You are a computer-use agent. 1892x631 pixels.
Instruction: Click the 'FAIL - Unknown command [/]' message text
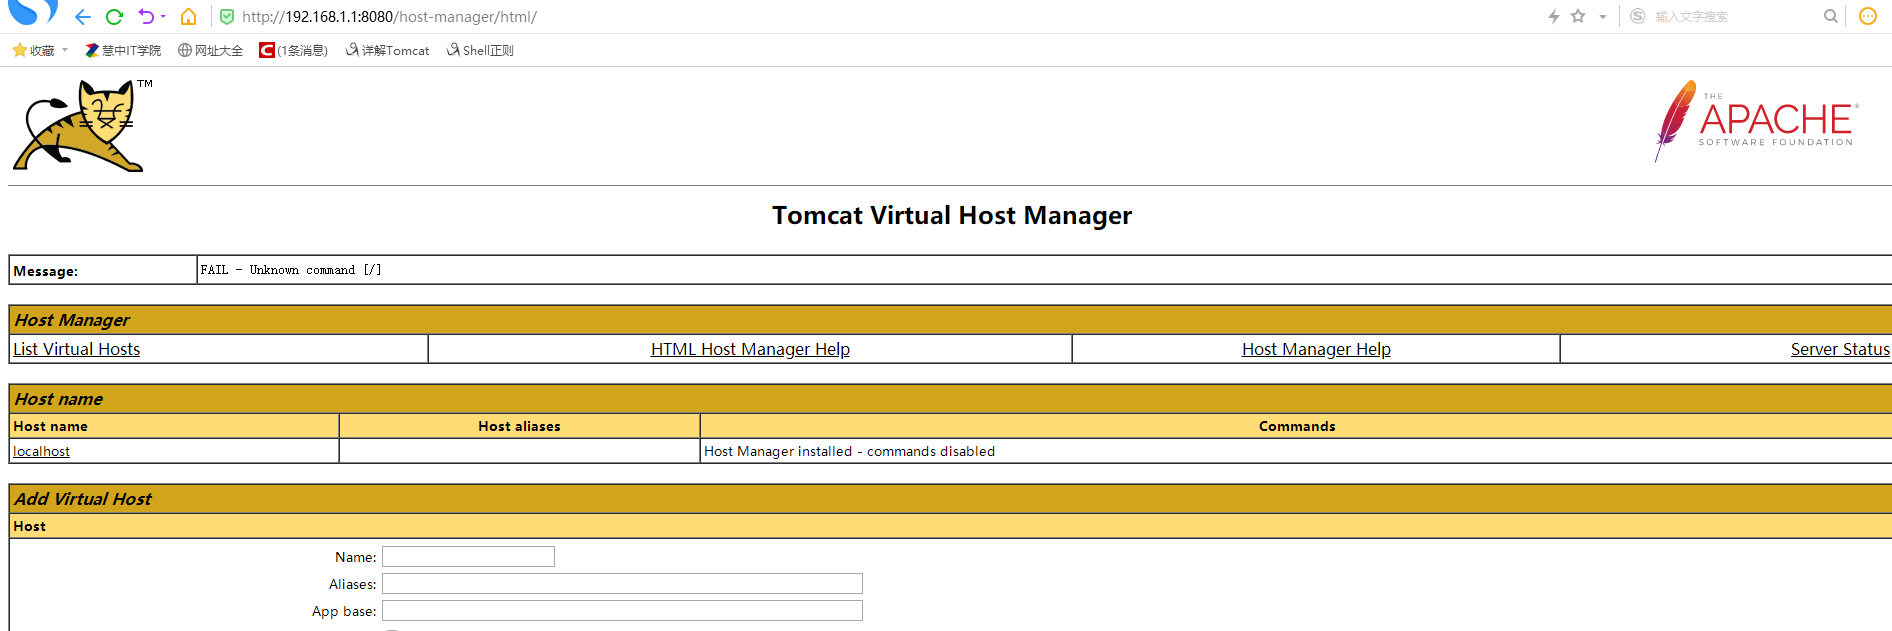click(x=291, y=270)
